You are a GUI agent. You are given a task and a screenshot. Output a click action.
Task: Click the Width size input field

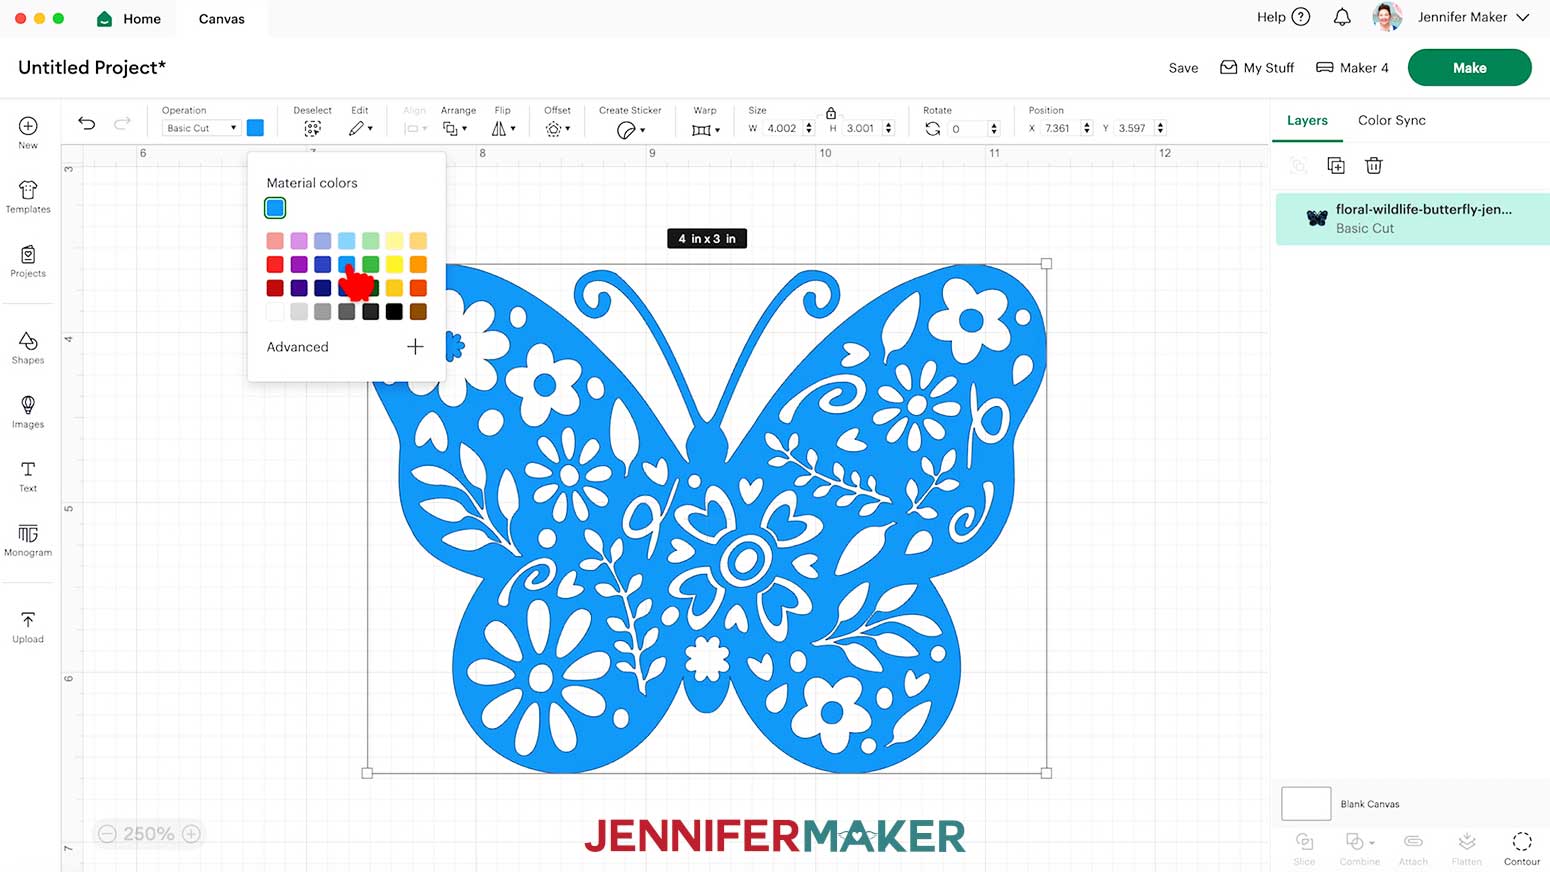(783, 128)
